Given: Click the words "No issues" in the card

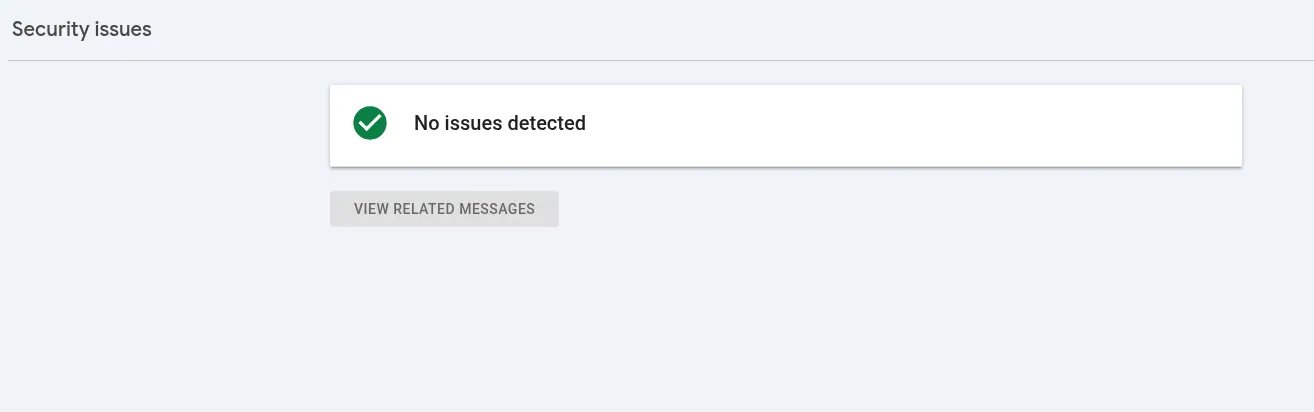Looking at the screenshot, I should pyautogui.click(x=457, y=123).
